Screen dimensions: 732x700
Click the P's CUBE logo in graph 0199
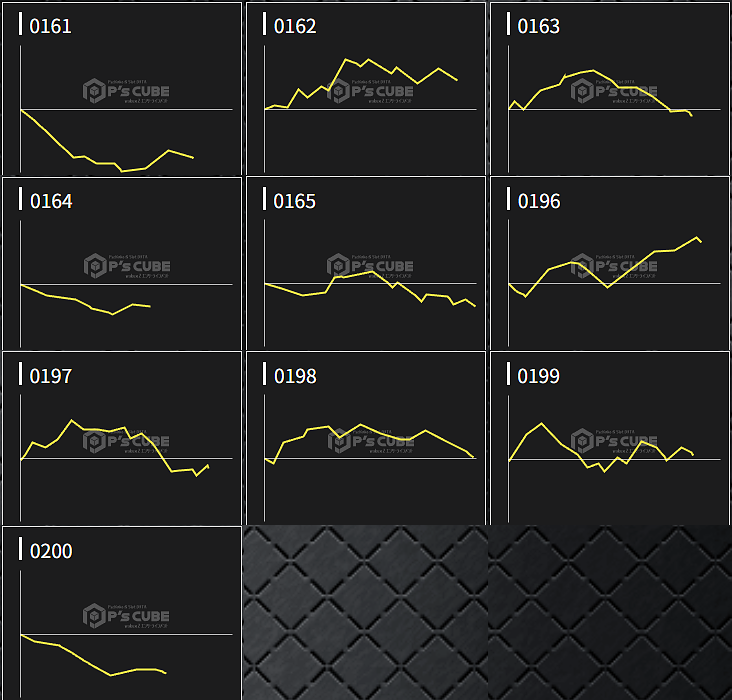pyautogui.click(x=614, y=442)
